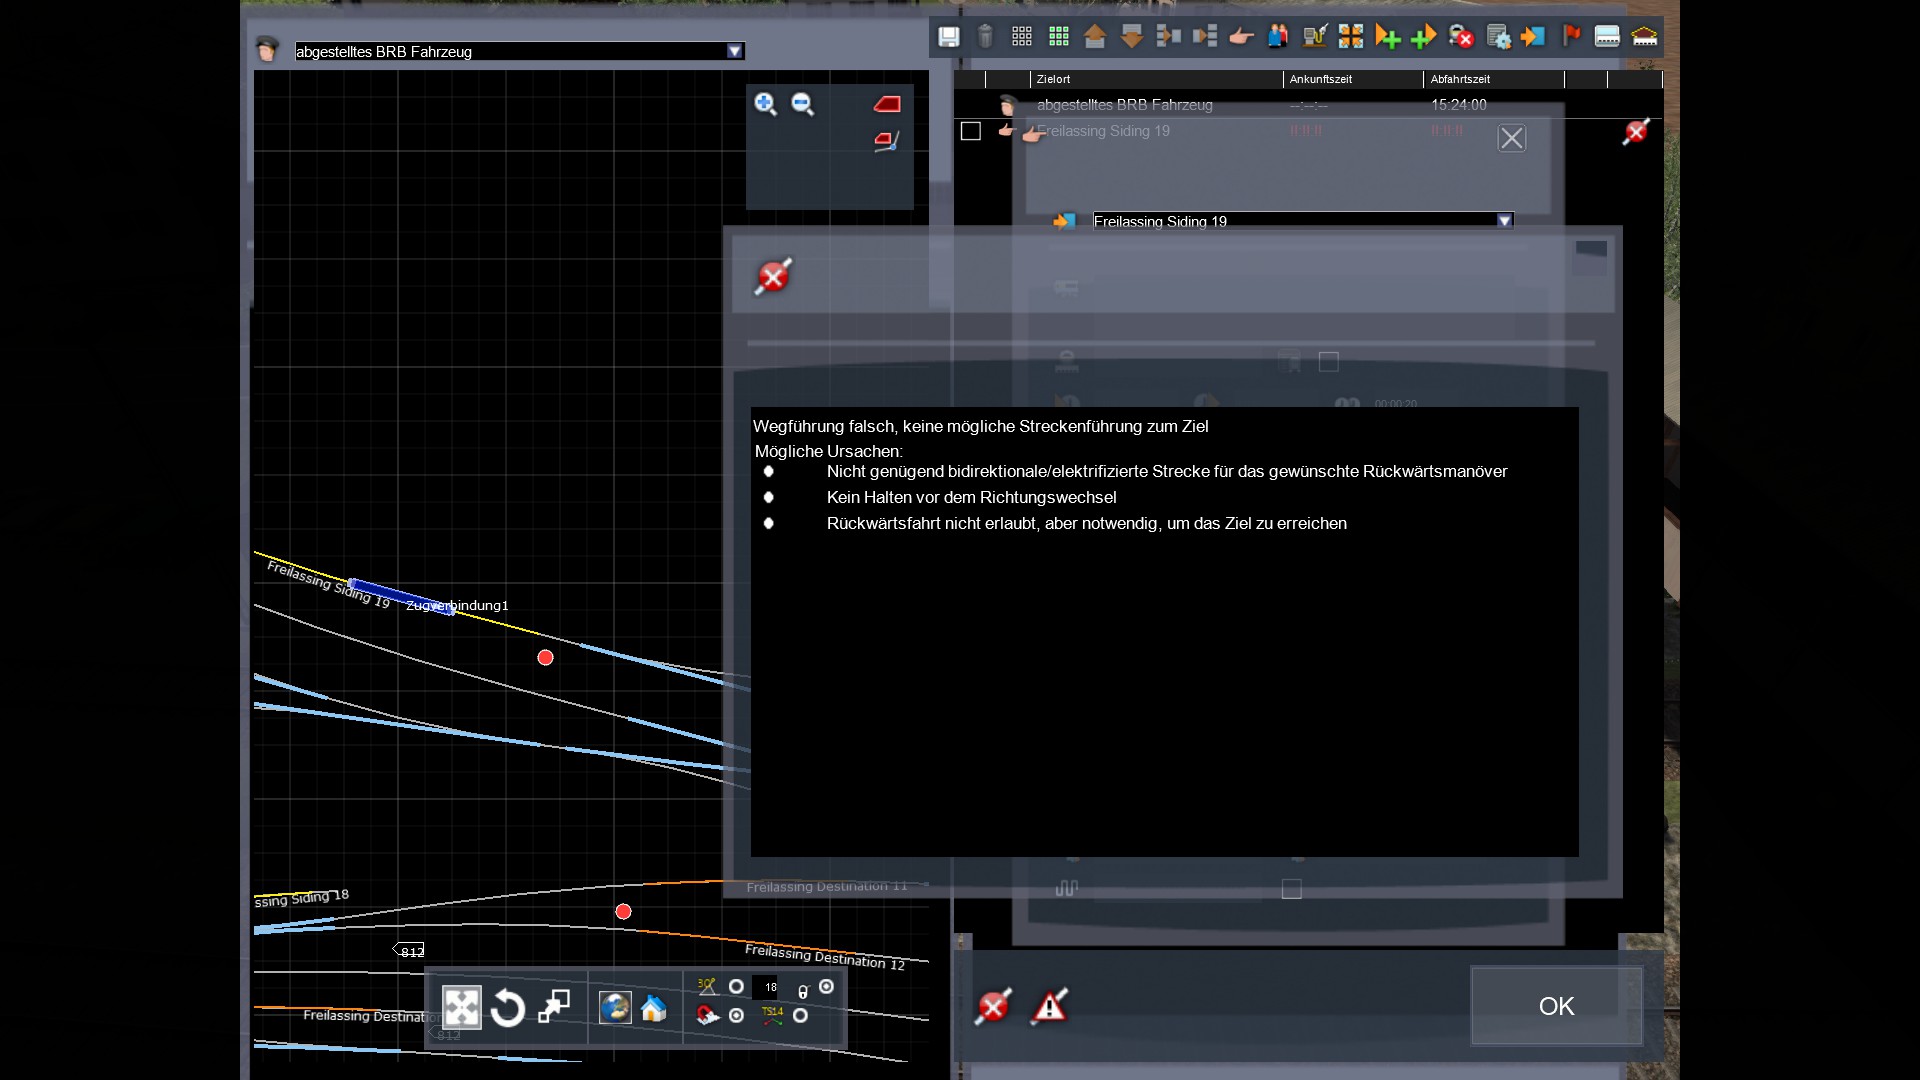Image resolution: width=1920 pixels, height=1080 pixels.
Task: Zoom out on the 2D map
Action: point(802,104)
